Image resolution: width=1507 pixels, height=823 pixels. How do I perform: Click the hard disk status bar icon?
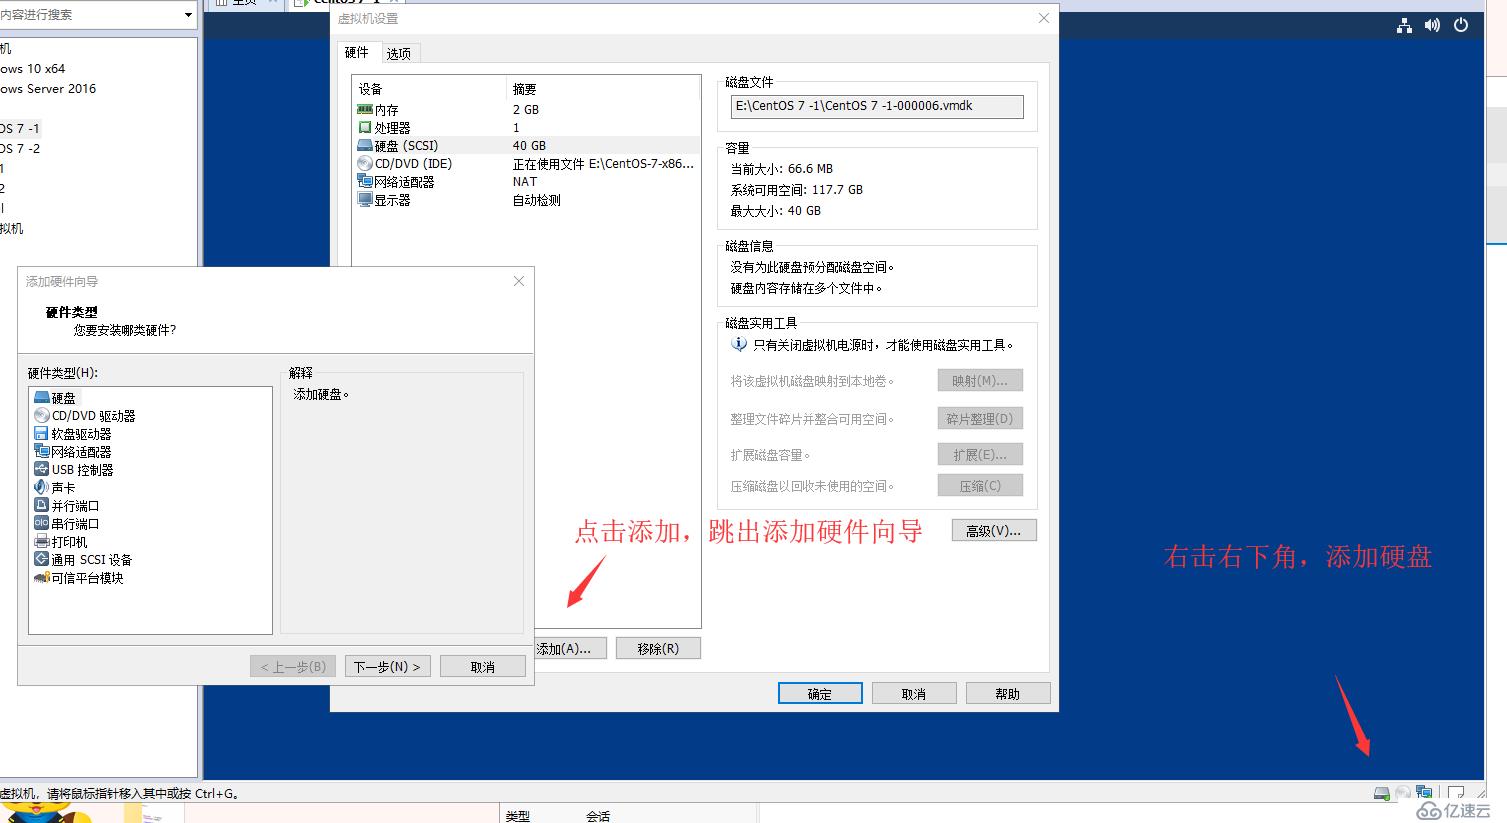(1382, 793)
